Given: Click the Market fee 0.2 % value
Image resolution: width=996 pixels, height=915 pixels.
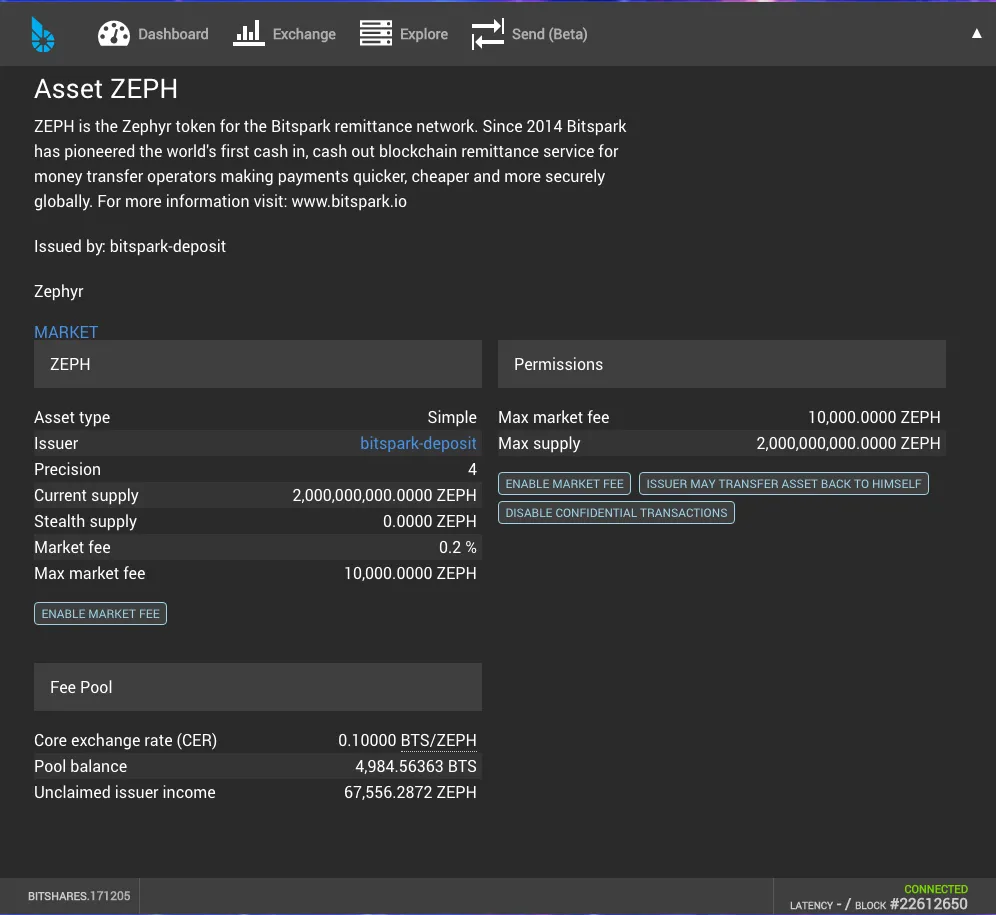Looking at the screenshot, I should click(457, 547).
